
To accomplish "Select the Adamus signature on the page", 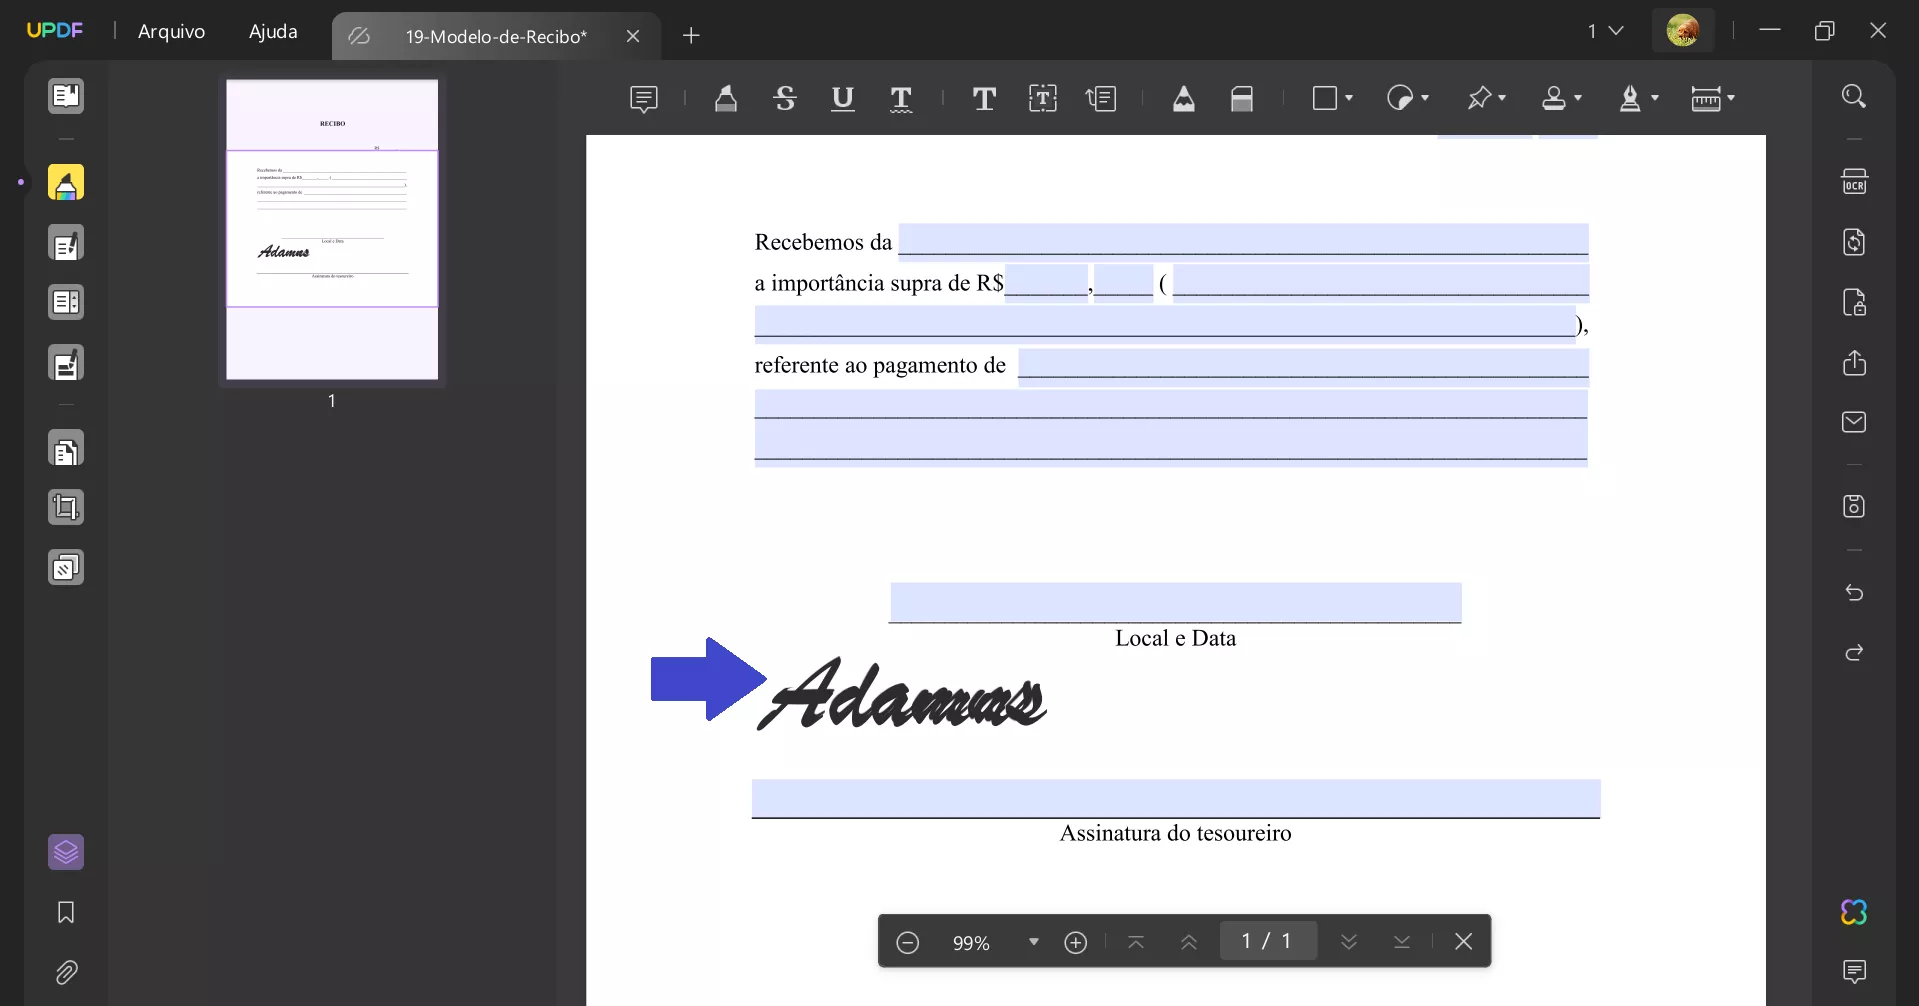I will tap(902, 694).
